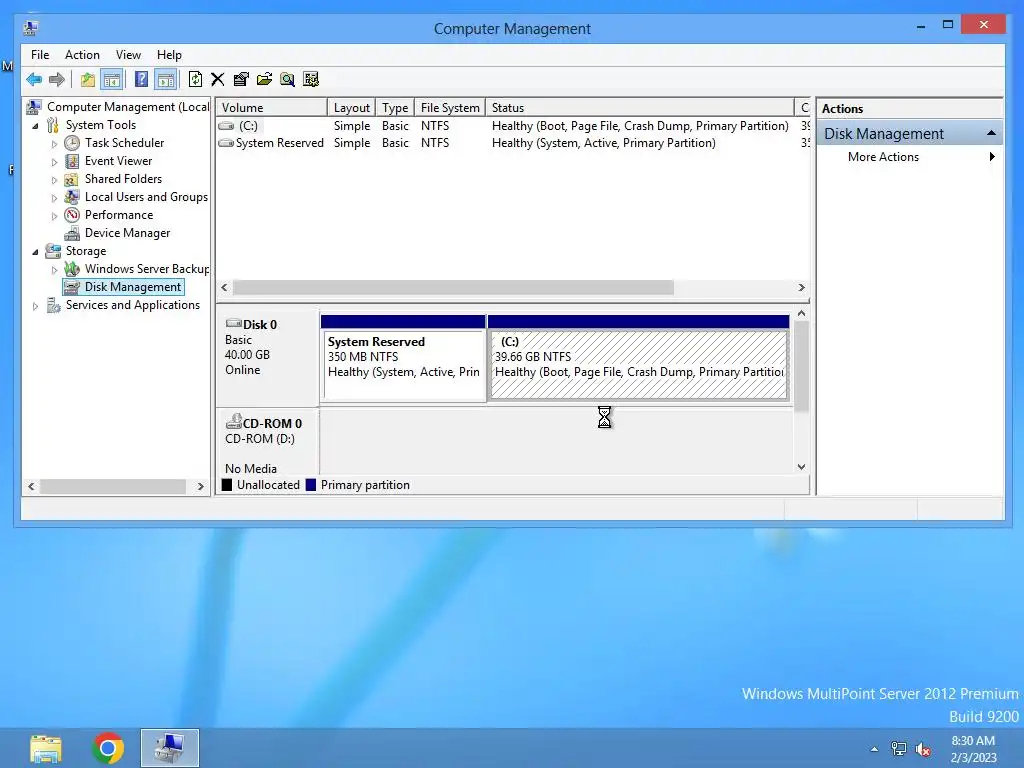Click the Computer Management taskbar button

(x=170, y=748)
